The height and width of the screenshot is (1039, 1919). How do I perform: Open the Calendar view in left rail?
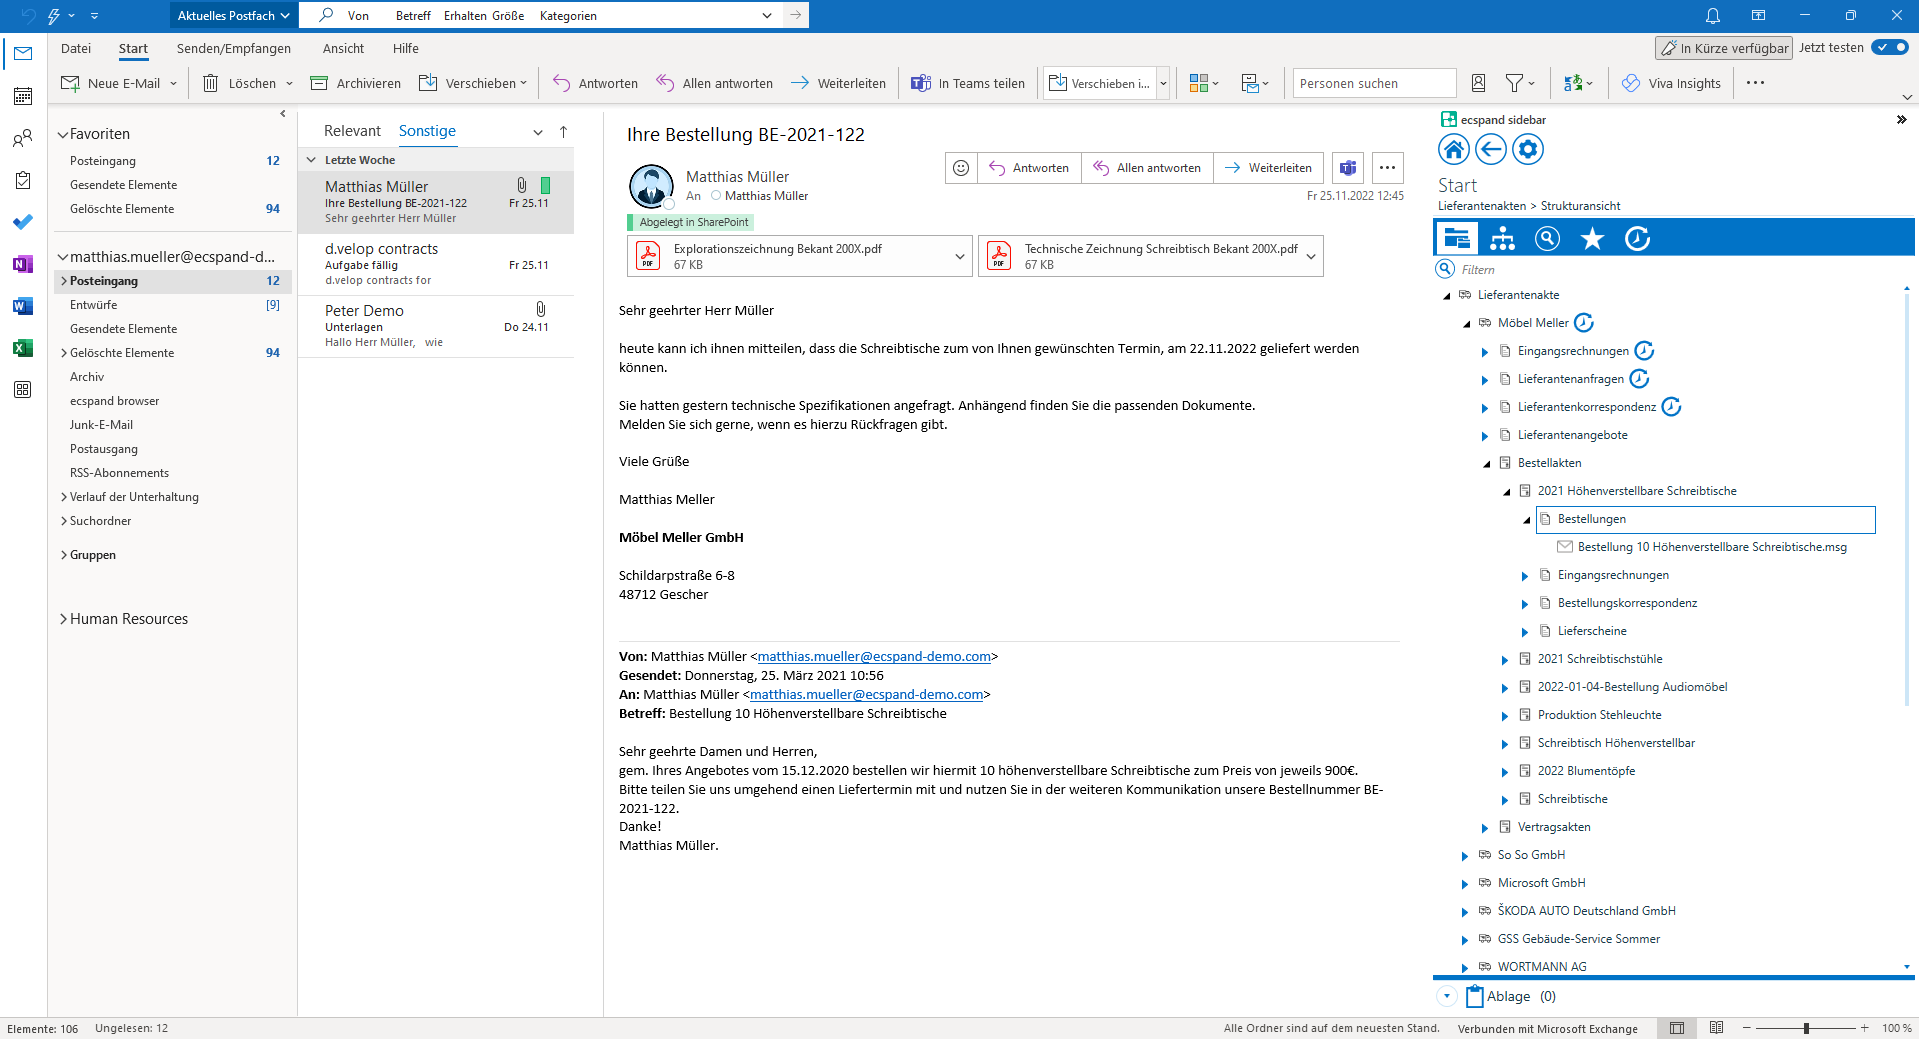[23, 96]
